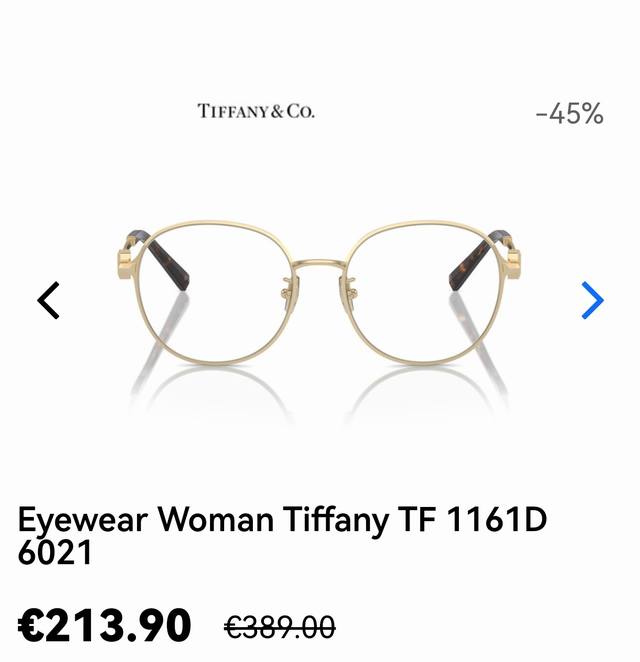Open the Eyewear Woman Tiffany product title
Viewport: 640px width, 662px height.
(x=282, y=536)
